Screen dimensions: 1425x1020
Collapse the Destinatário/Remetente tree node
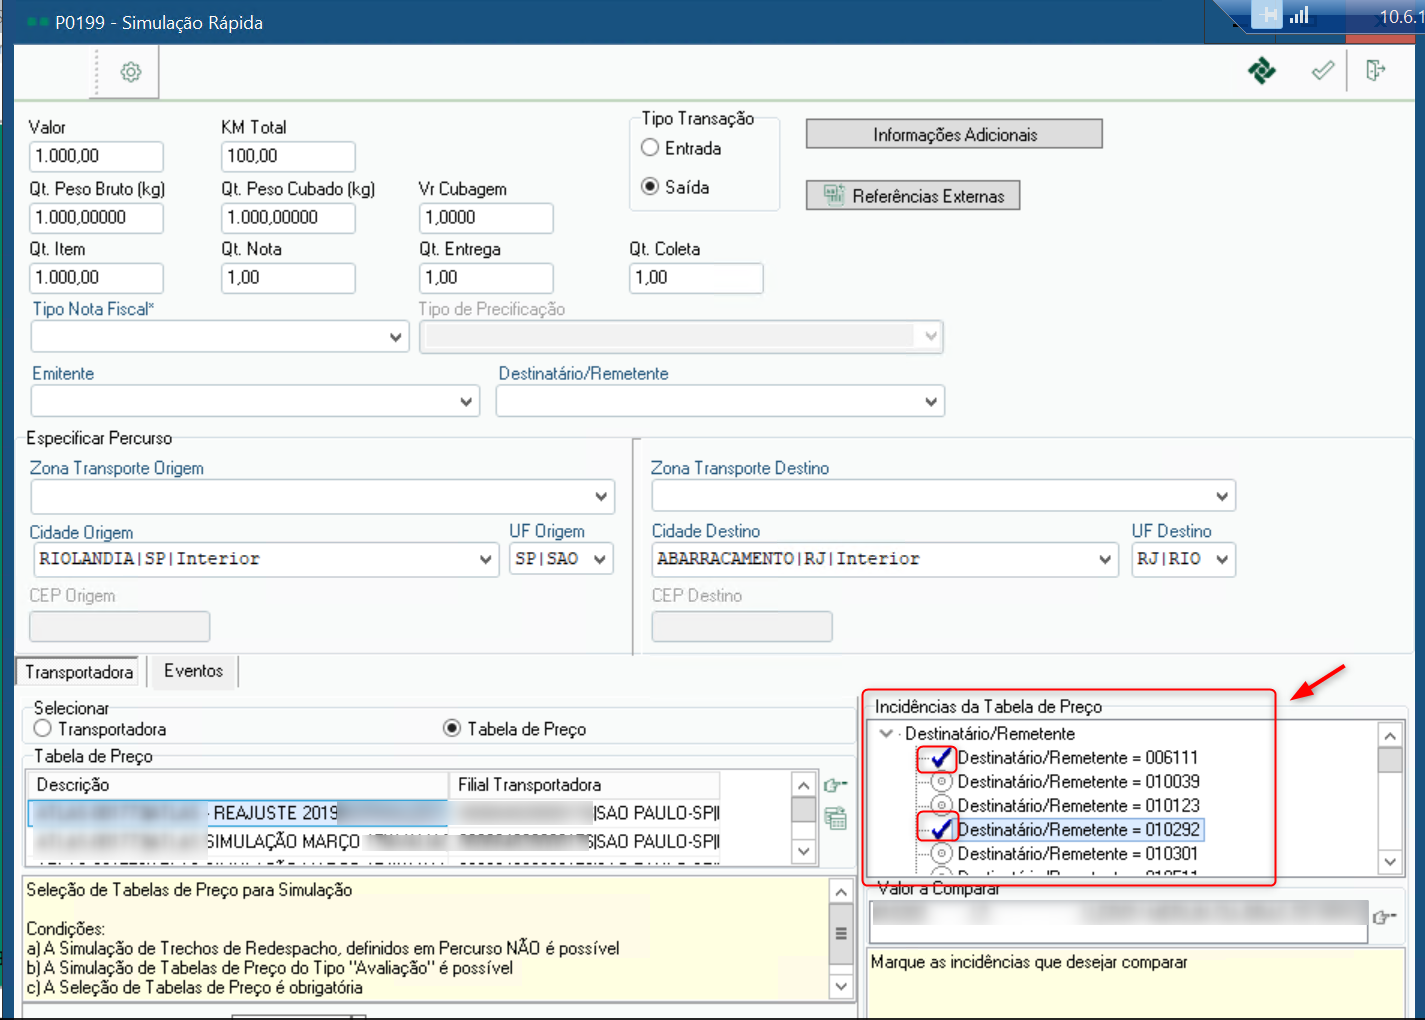(x=886, y=733)
